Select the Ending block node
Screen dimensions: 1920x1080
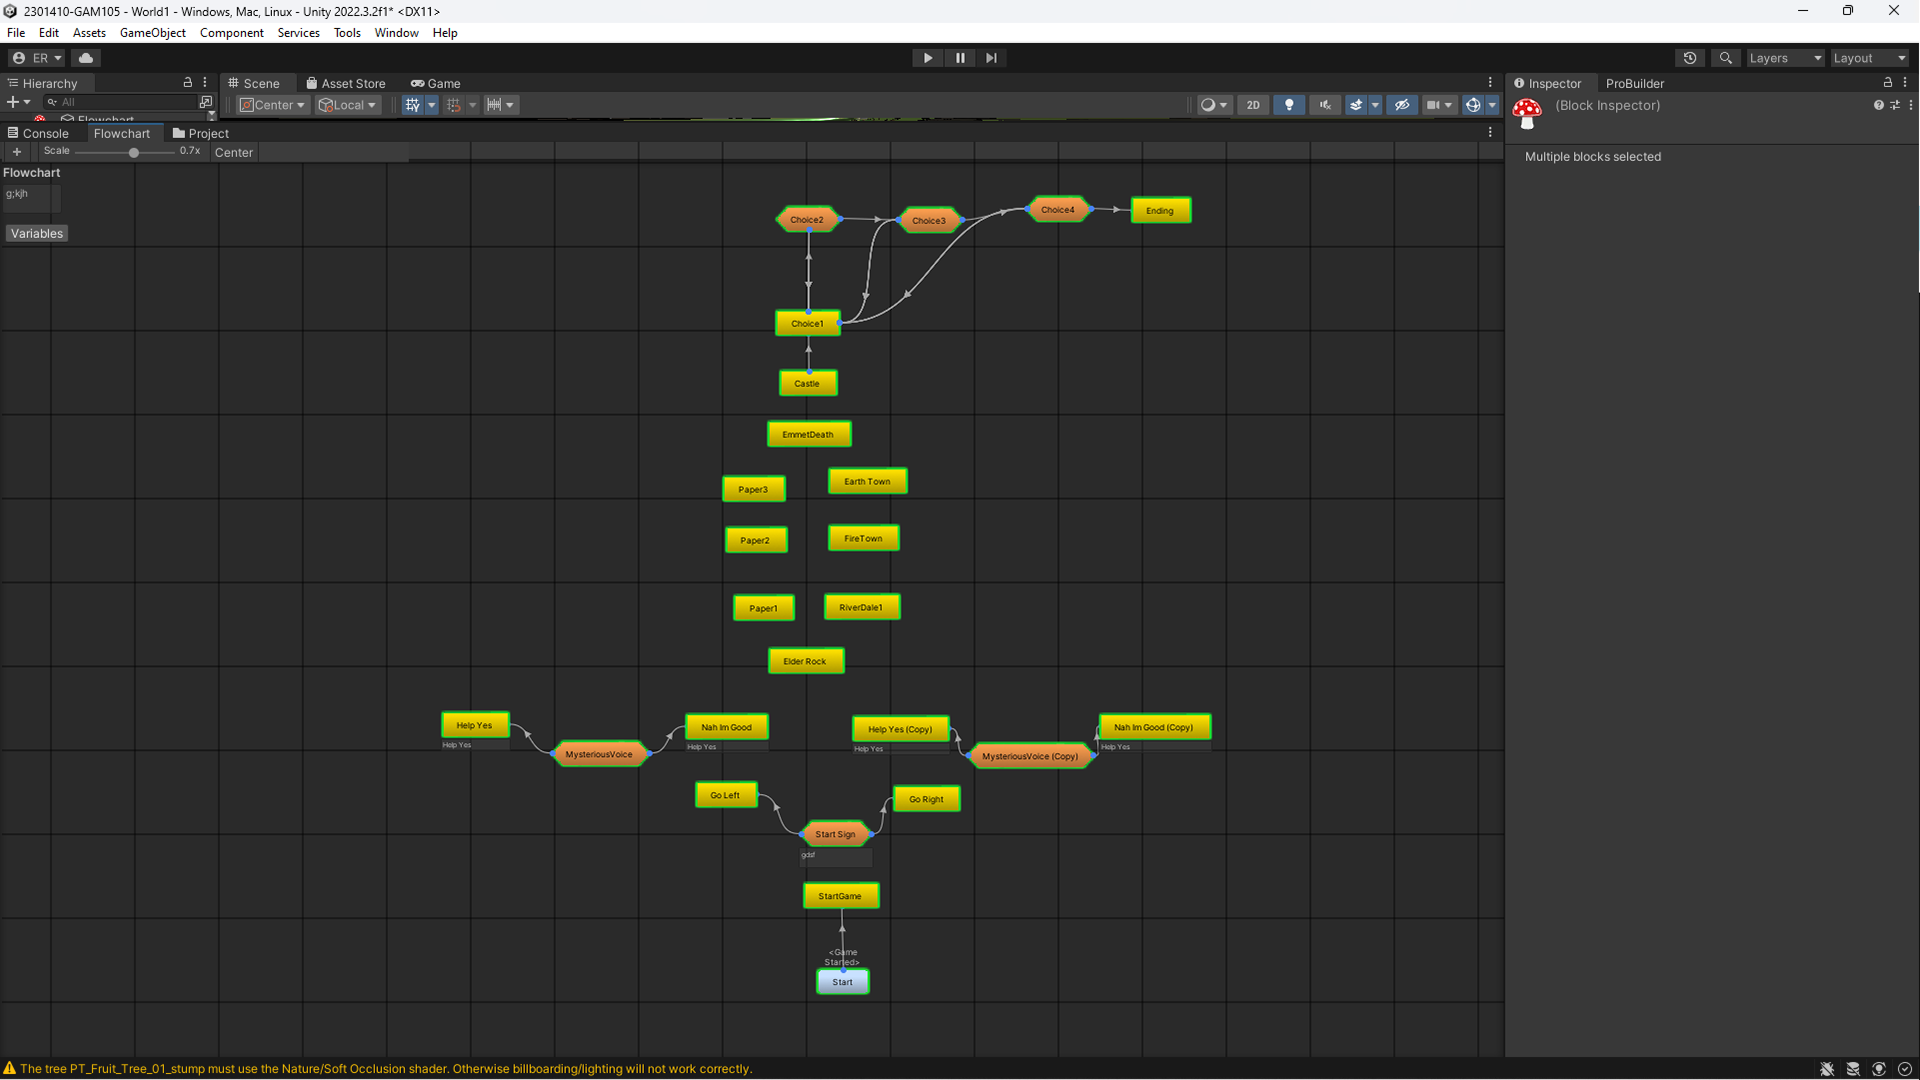click(x=1160, y=211)
